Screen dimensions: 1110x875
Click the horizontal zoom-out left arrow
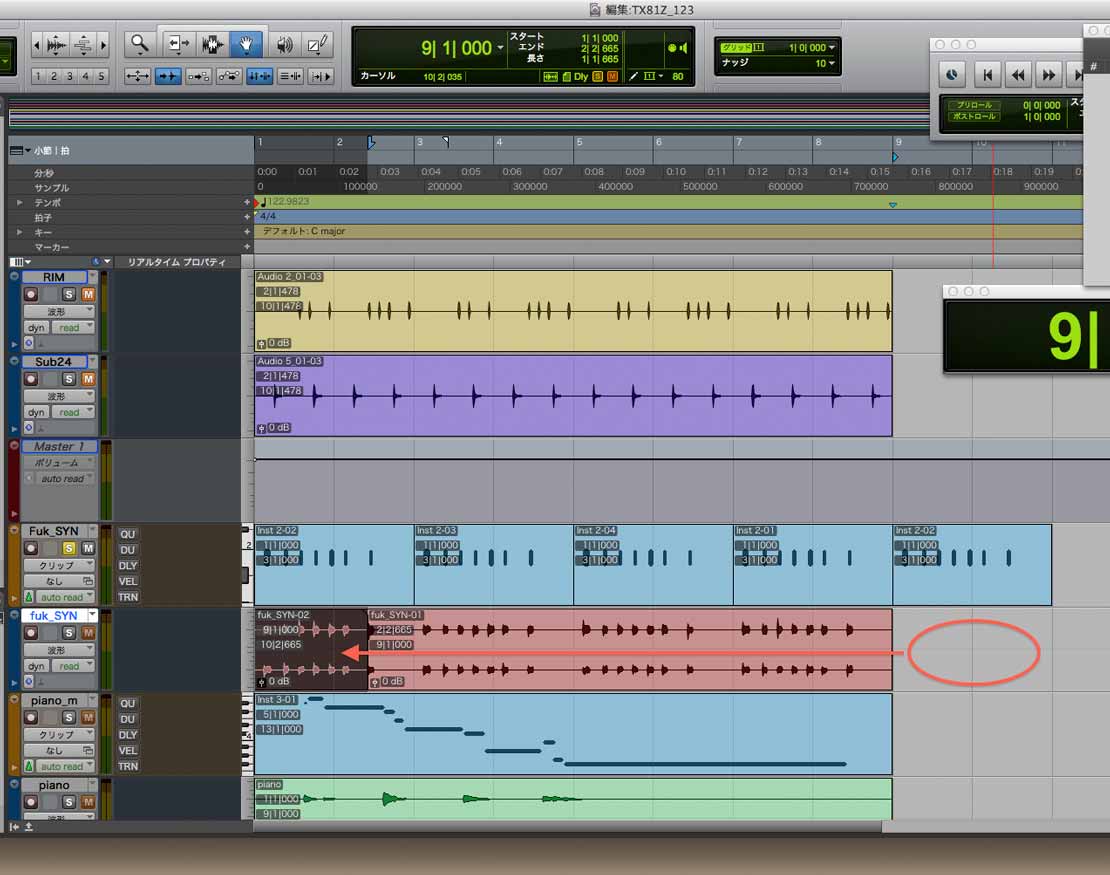36,45
